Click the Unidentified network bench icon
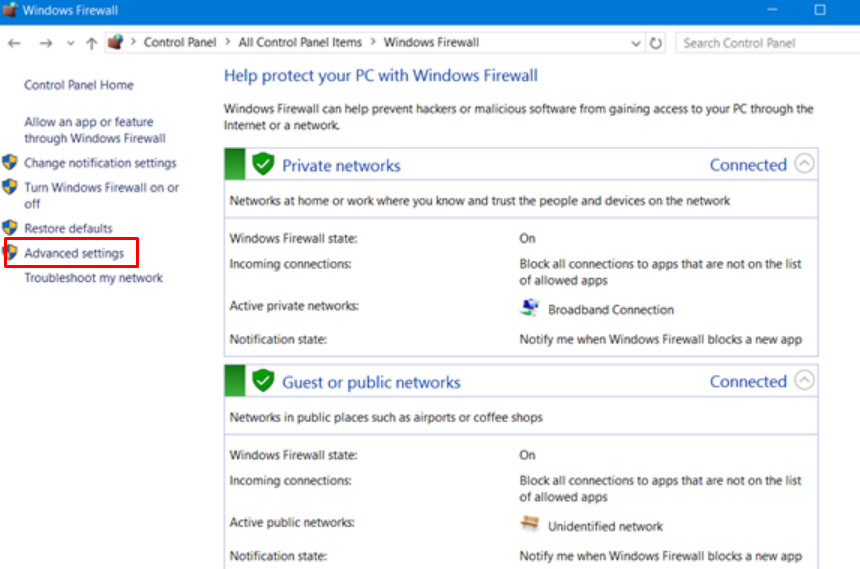 (529, 523)
